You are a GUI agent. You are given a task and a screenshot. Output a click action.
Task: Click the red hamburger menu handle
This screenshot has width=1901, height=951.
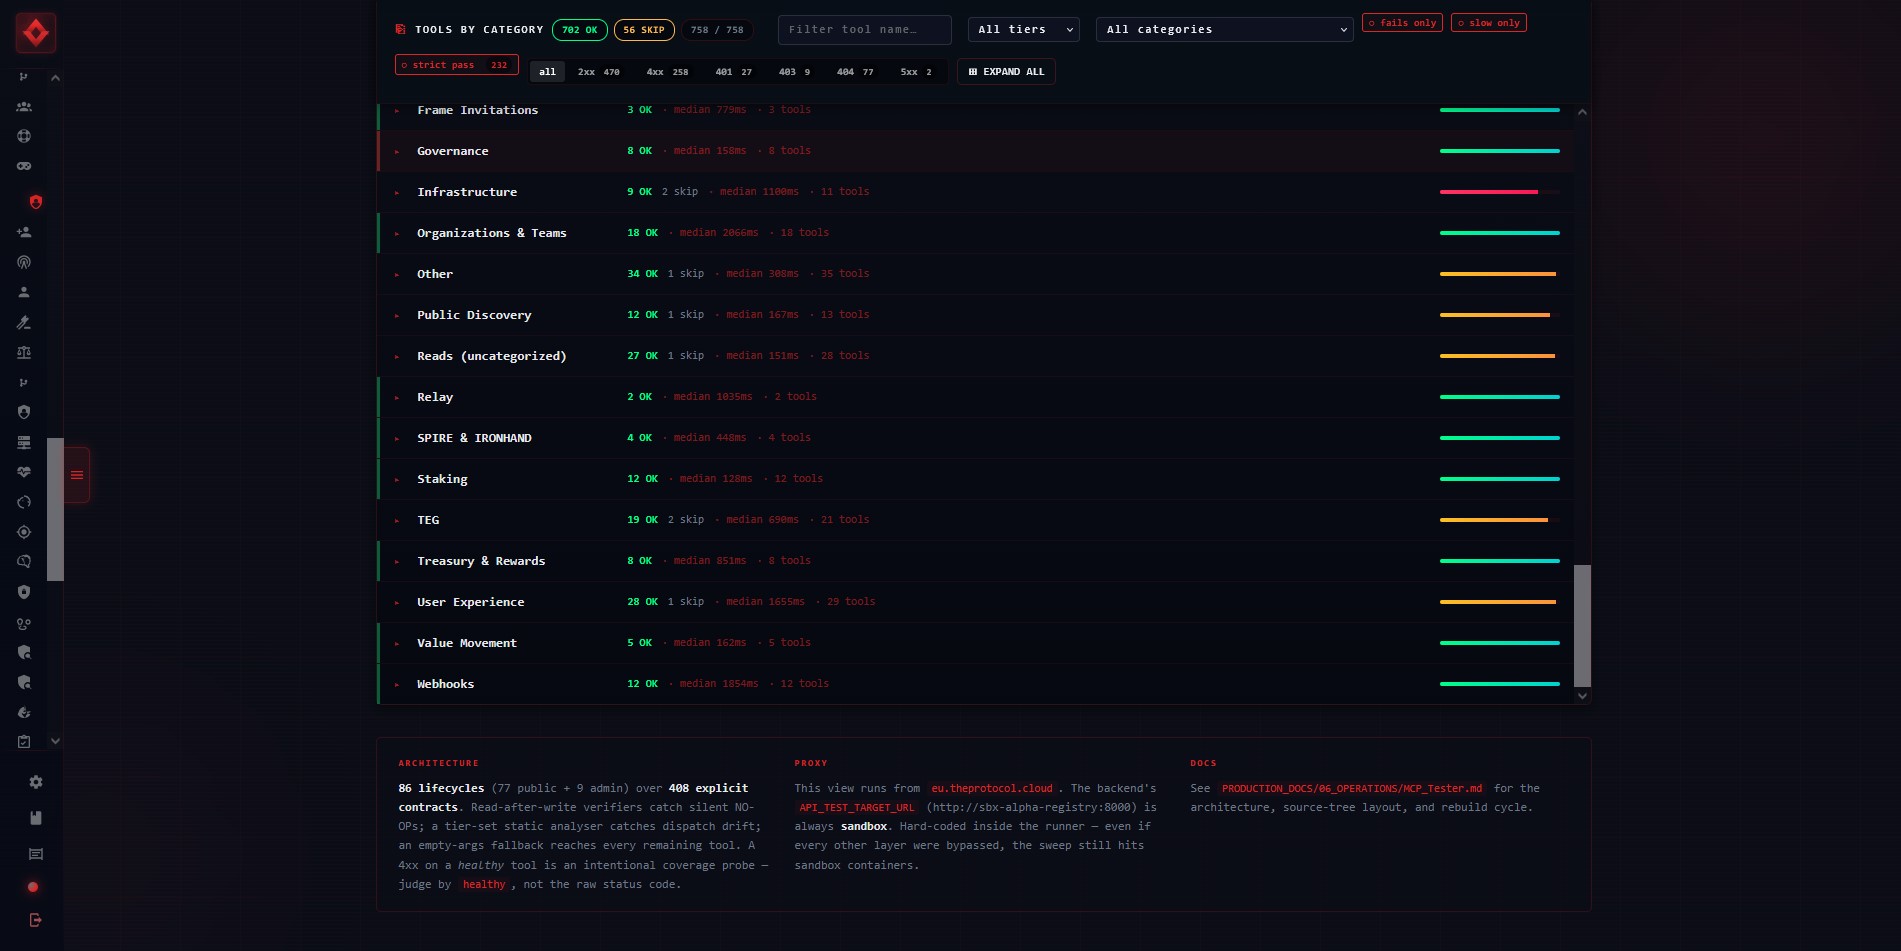(77, 475)
